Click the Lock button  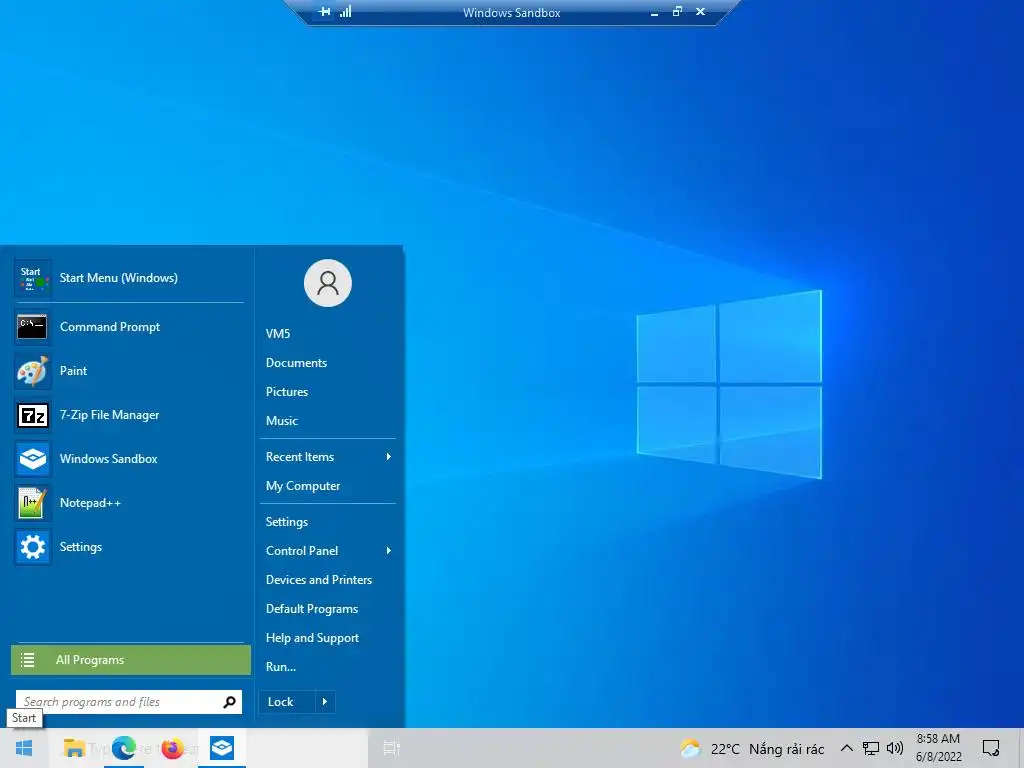coord(287,702)
